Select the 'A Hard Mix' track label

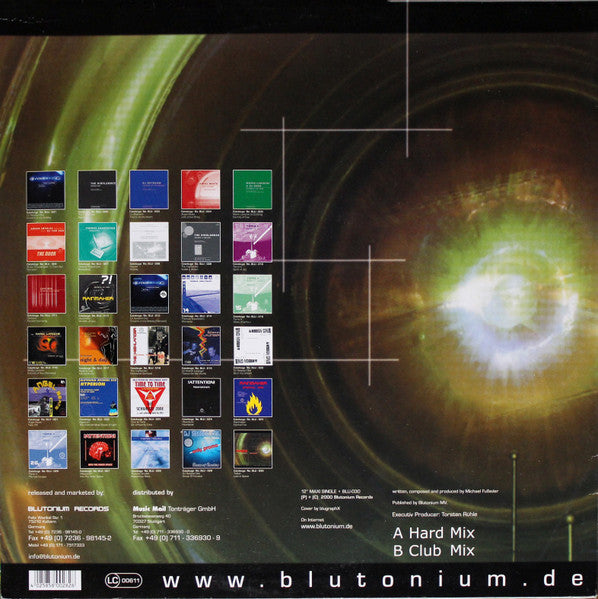coord(434,533)
